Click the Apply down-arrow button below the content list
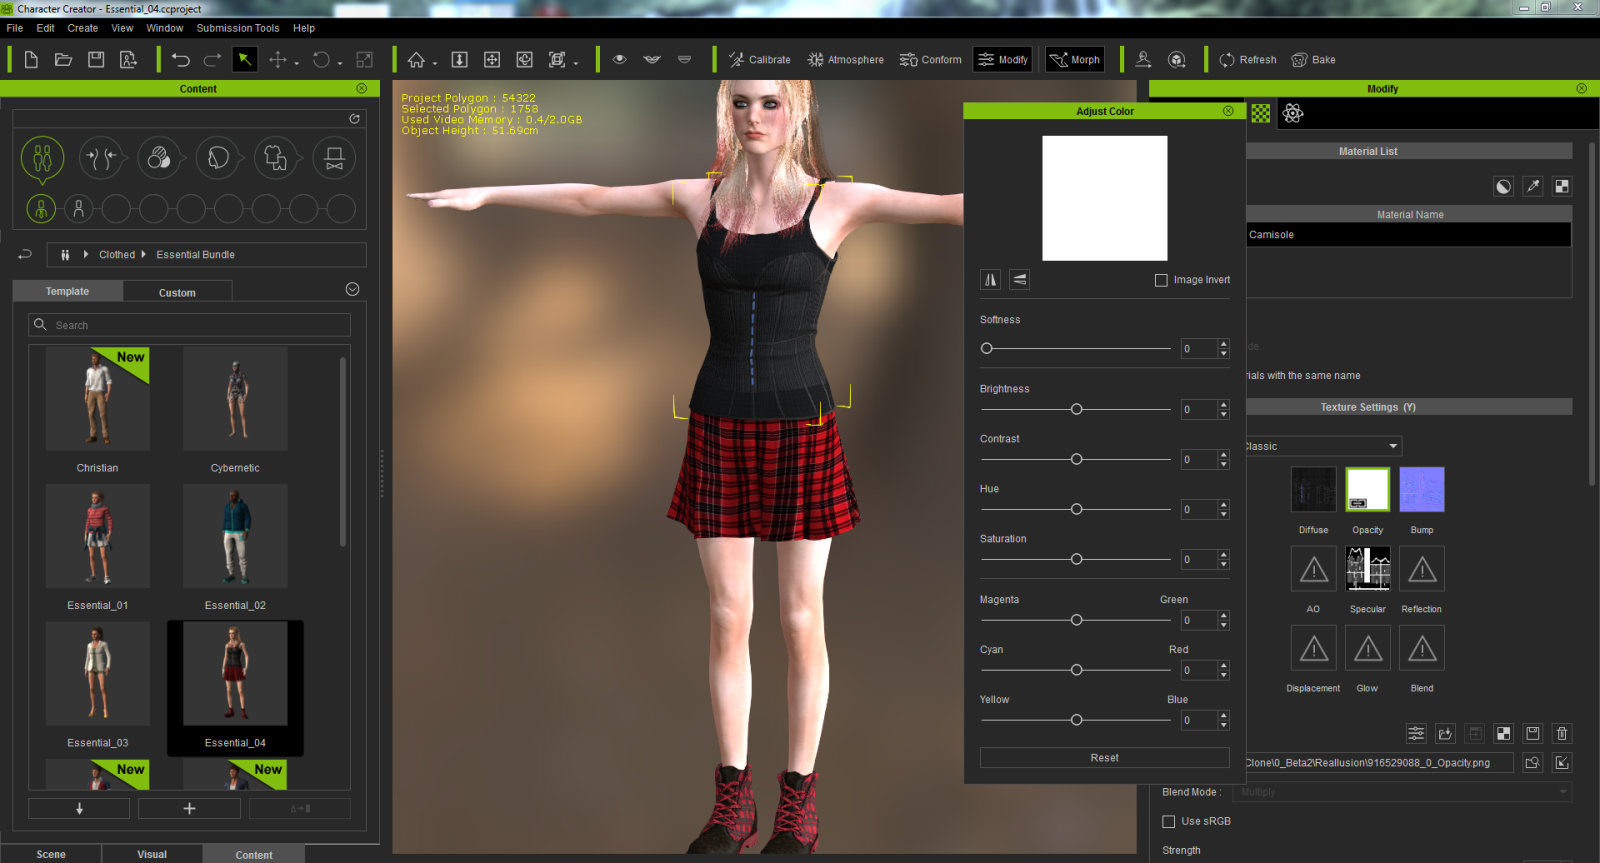The width and height of the screenshot is (1600, 863). [x=79, y=808]
